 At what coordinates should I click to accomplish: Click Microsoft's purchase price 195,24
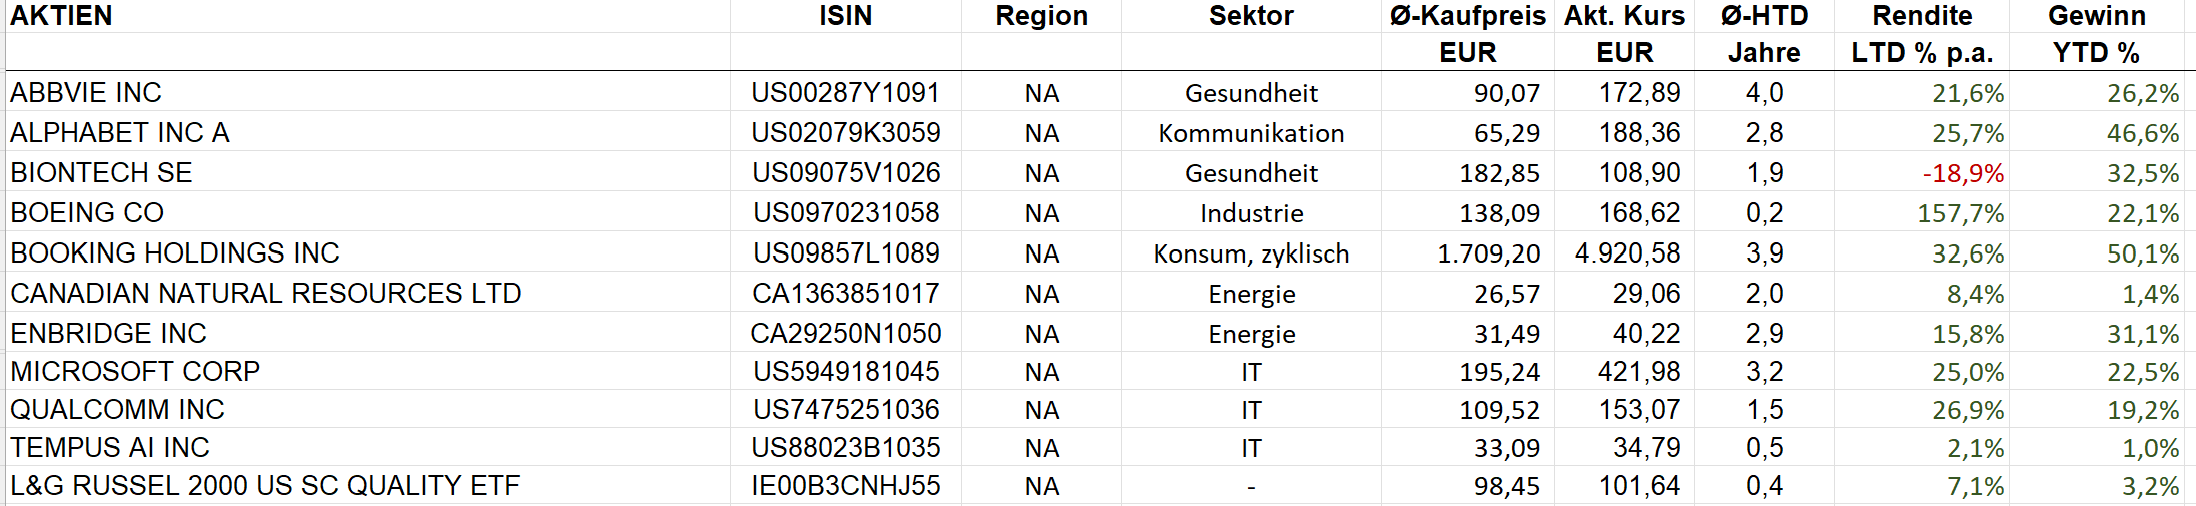[1499, 372]
